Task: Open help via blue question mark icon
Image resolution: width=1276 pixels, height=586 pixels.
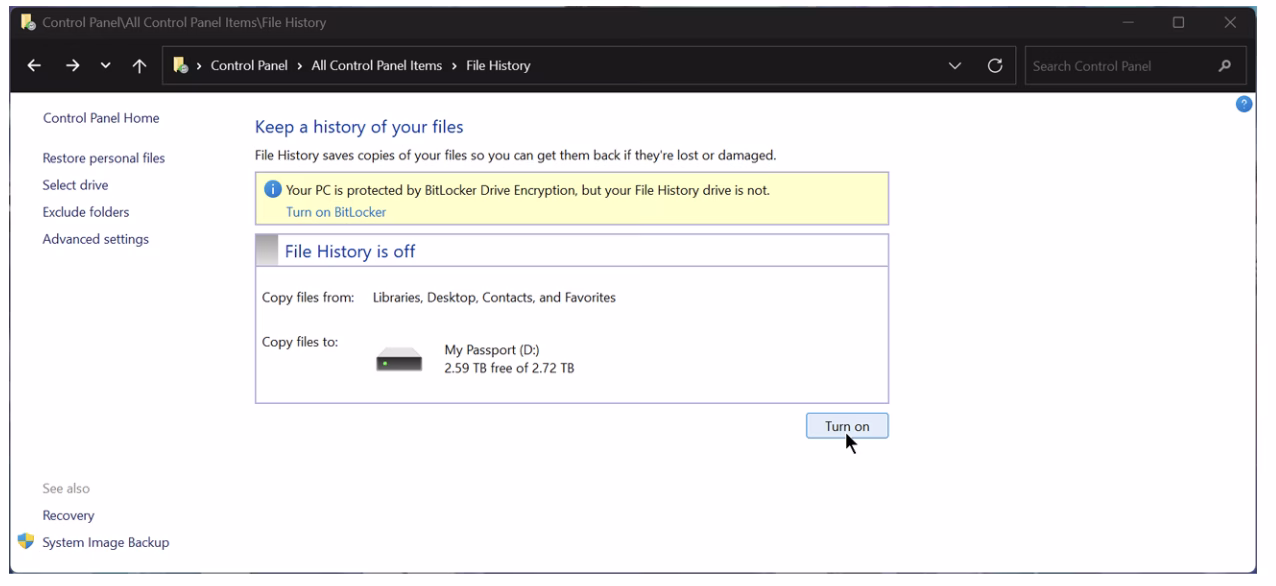Action: (x=1245, y=106)
